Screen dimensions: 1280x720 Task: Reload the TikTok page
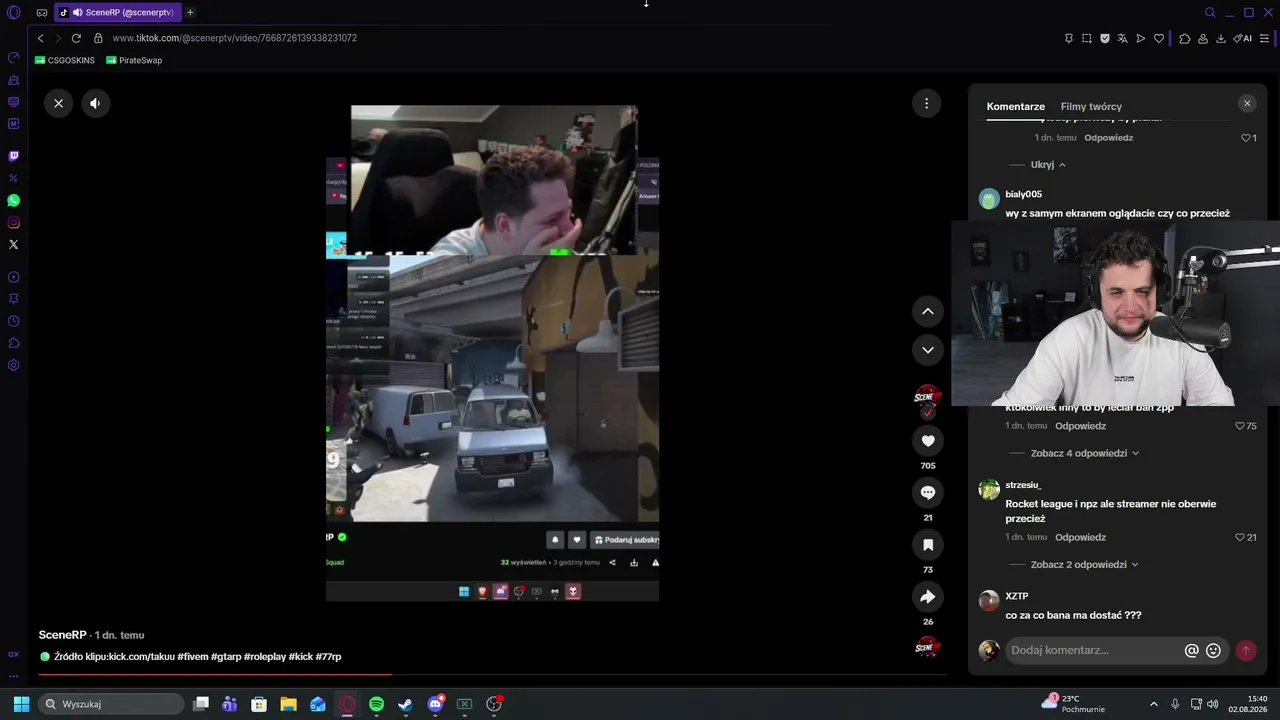76,38
